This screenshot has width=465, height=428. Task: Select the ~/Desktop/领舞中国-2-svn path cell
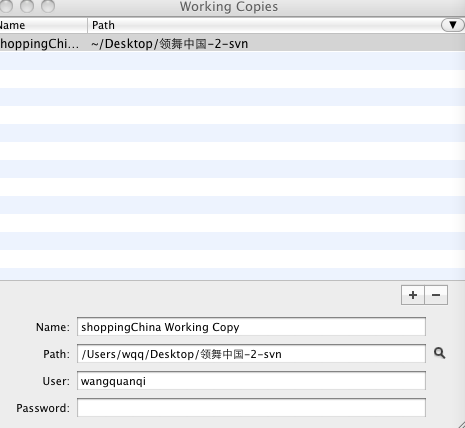click(x=170, y=44)
